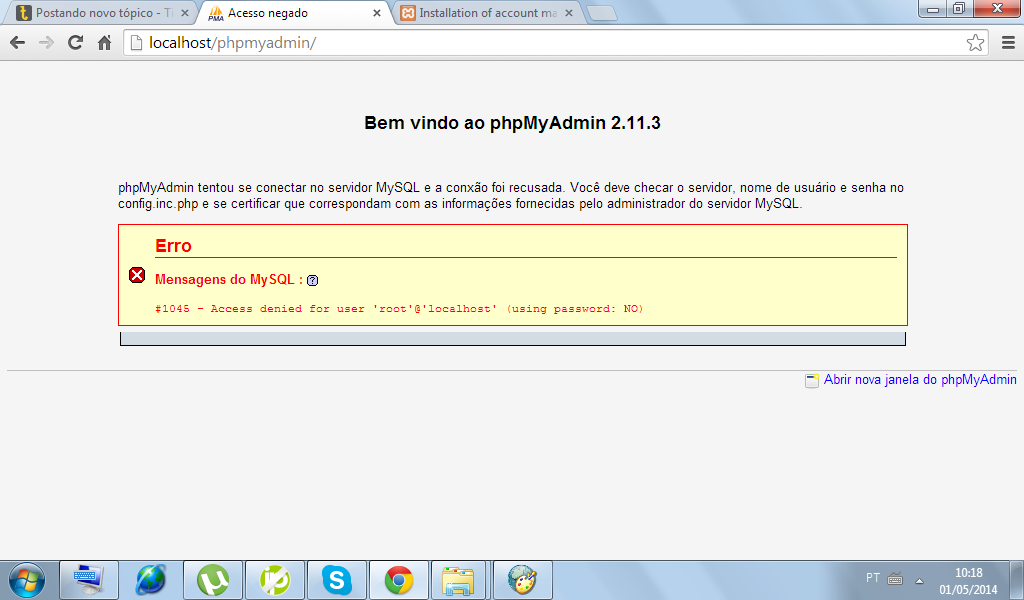Image resolution: width=1024 pixels, height=600 pixels.
Task: Launch the globe browser from taskbar
Action: pyautogui.click(x=151, y=580)
